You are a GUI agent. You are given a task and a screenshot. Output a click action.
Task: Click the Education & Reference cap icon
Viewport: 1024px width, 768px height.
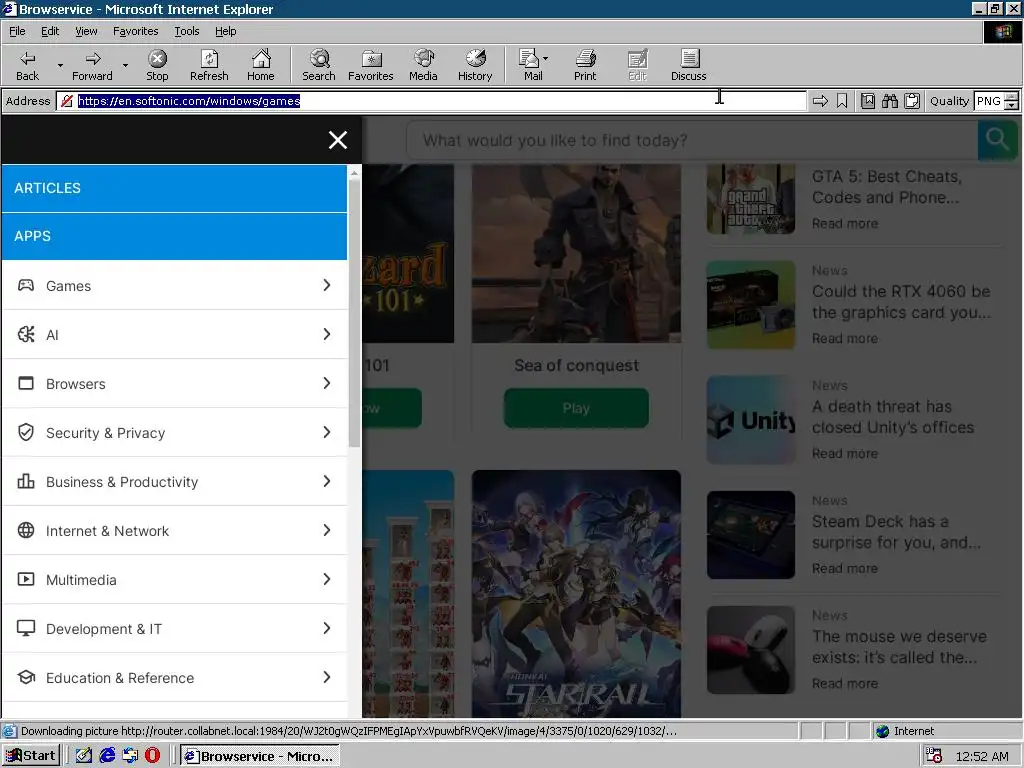pyautogui.click(x=26, y=677)
